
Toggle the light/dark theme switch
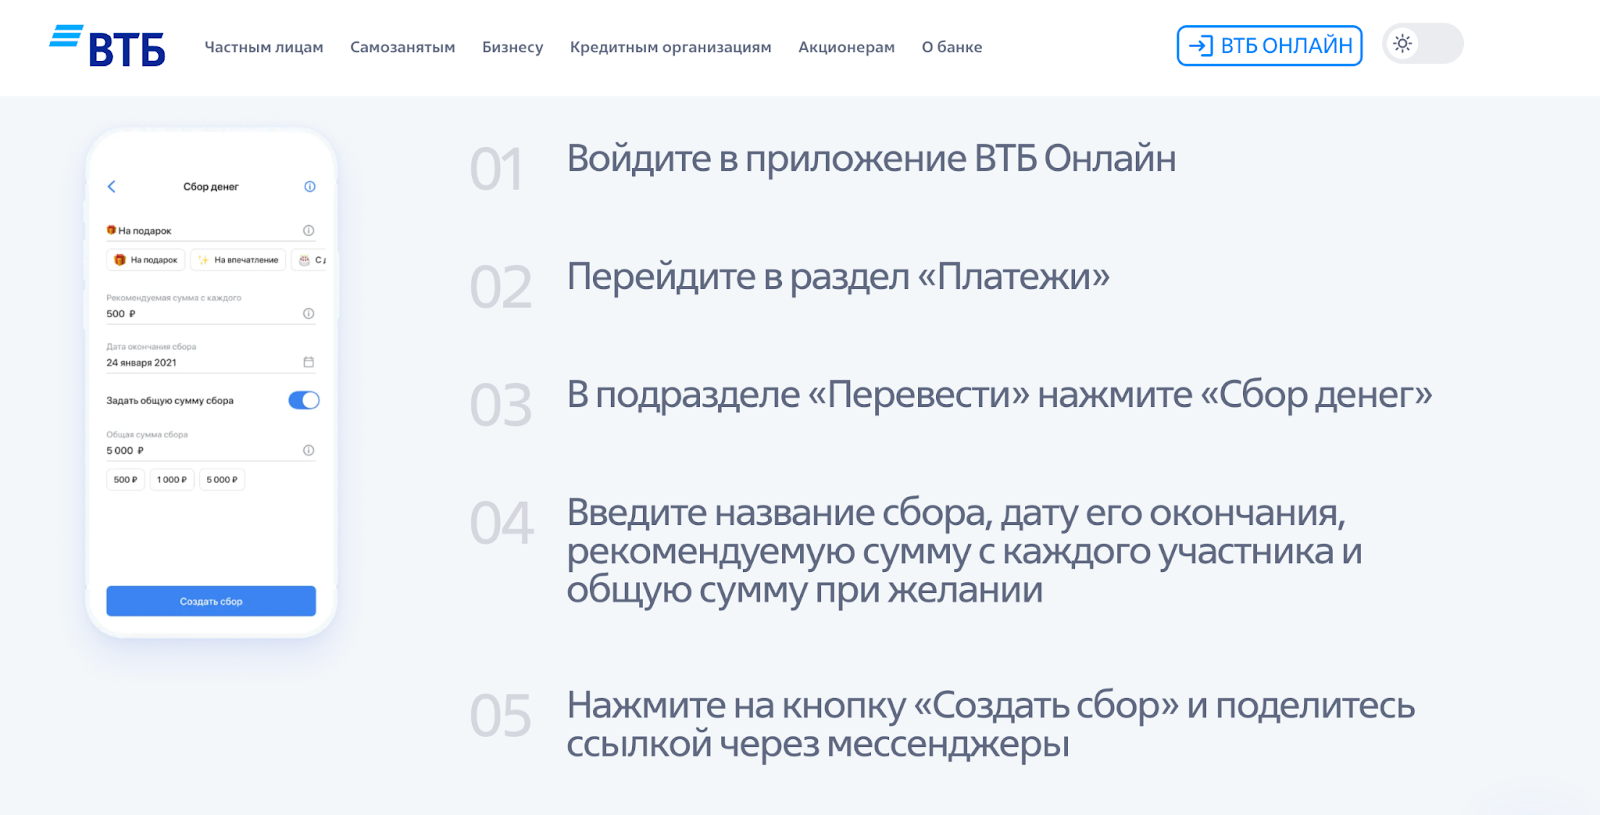(1422, 44)
